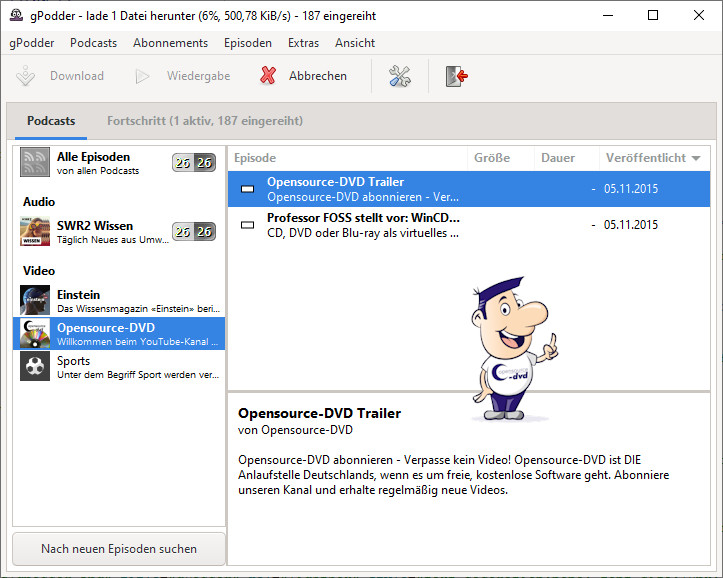
Task: Select the Einstein video podcast
Action: pyautogui.click(x=119, y=300)
